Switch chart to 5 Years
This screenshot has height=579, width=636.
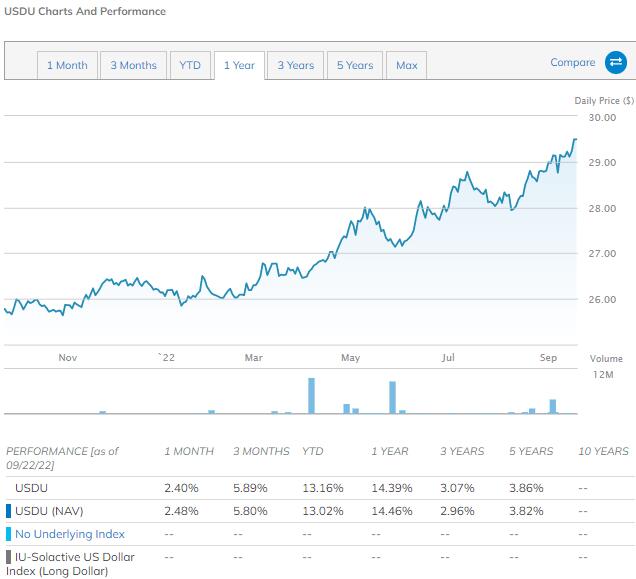pos(355,66)
